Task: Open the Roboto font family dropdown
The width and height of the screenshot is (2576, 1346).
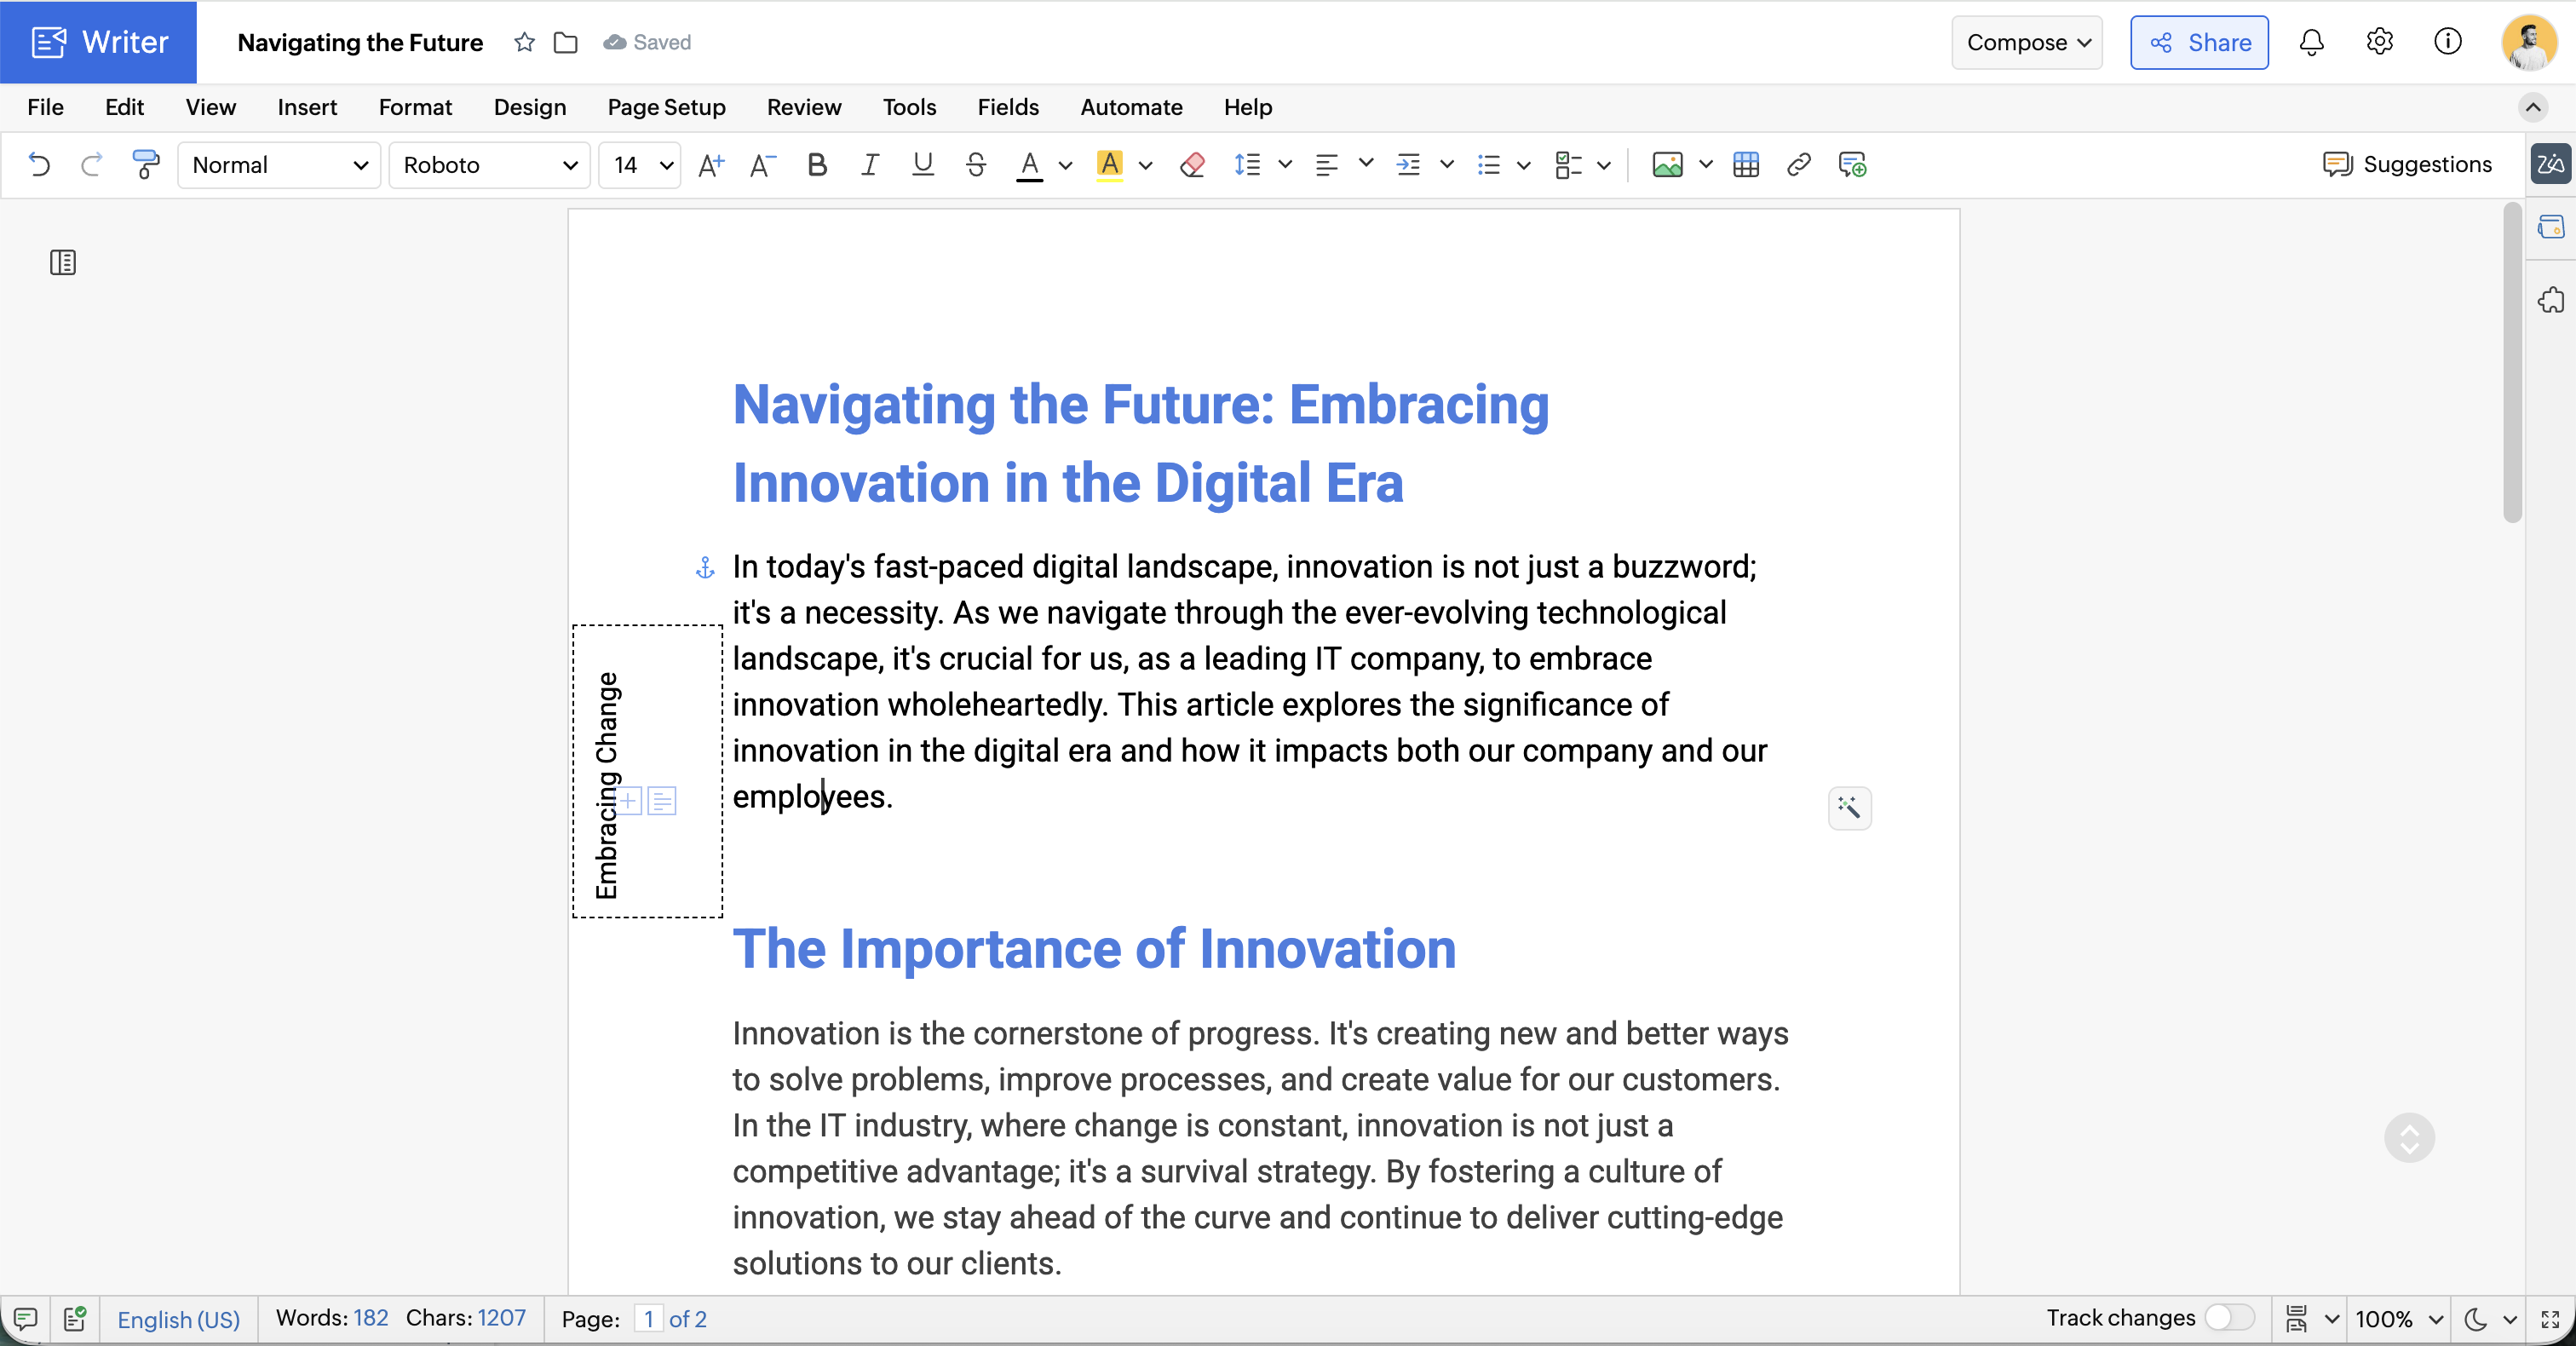Action: pyautogui.click(x=490, y=165)
